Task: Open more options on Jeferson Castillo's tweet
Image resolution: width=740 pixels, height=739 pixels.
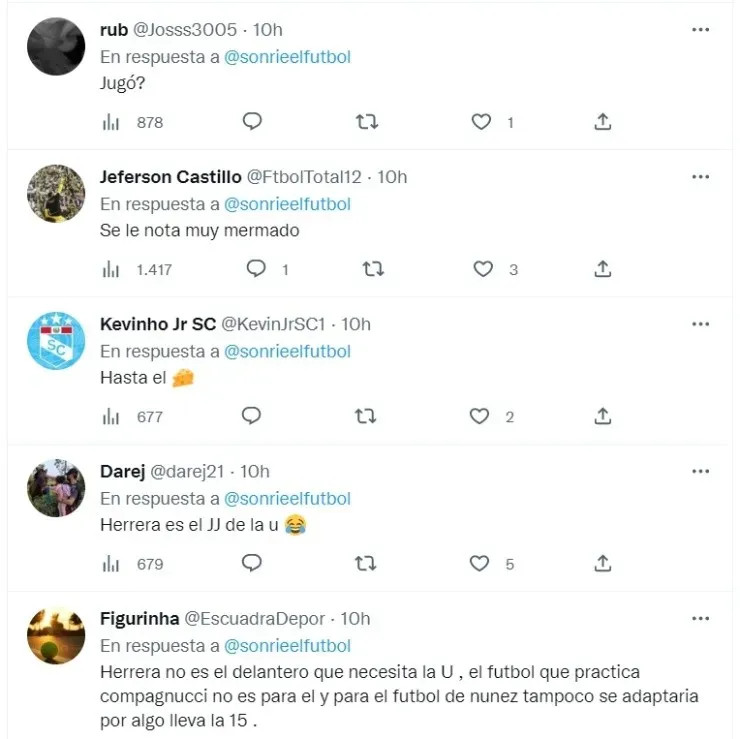Action: pos(700,176)
